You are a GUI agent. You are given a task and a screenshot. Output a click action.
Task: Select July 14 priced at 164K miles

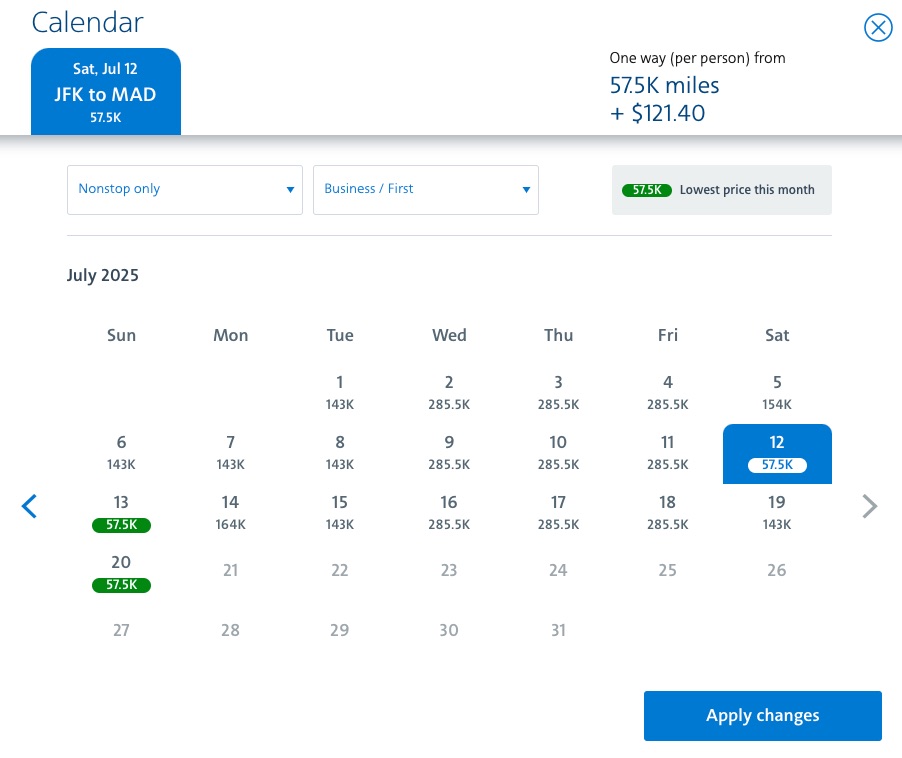point(230,512)
